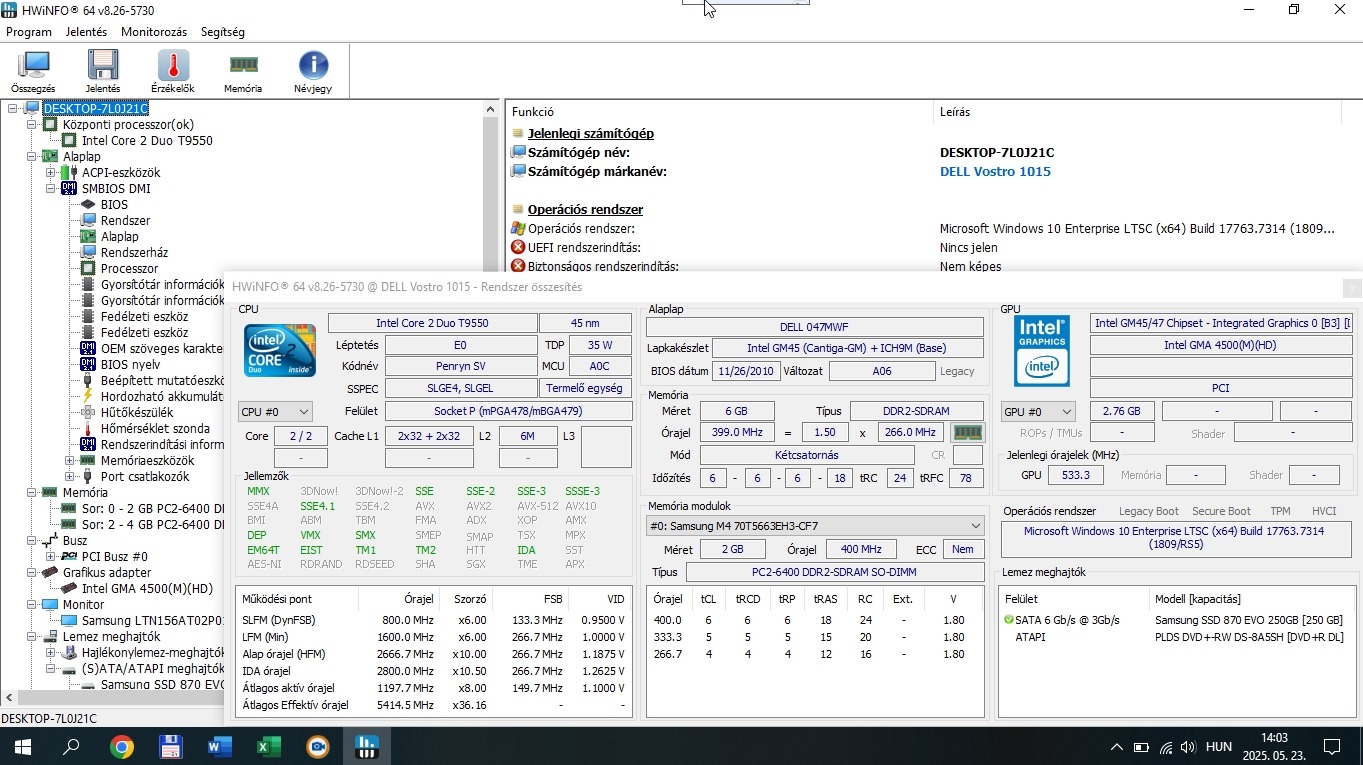Click the Hőmérséklet szonda thermometer icon
The height and width of the screenshot is (765, 1363).
88,429
